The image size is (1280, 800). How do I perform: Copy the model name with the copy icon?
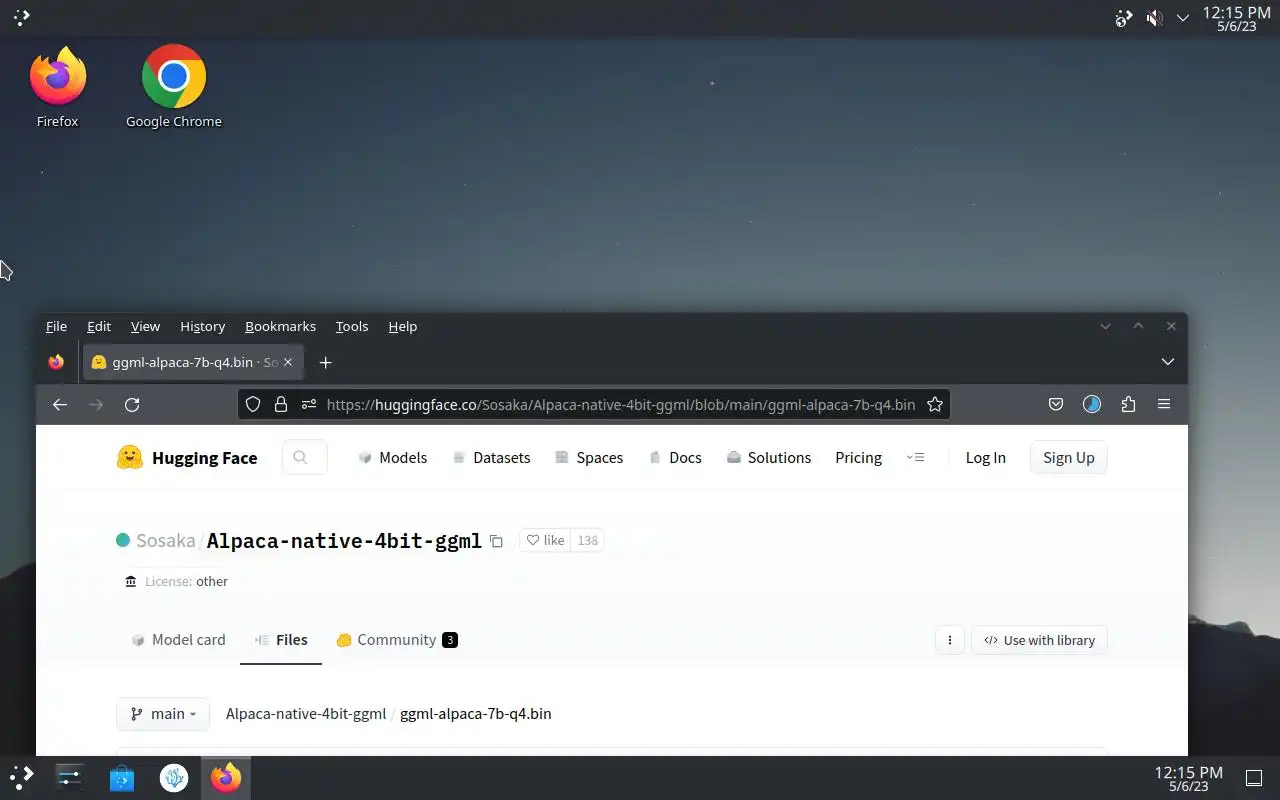(496, 541)
